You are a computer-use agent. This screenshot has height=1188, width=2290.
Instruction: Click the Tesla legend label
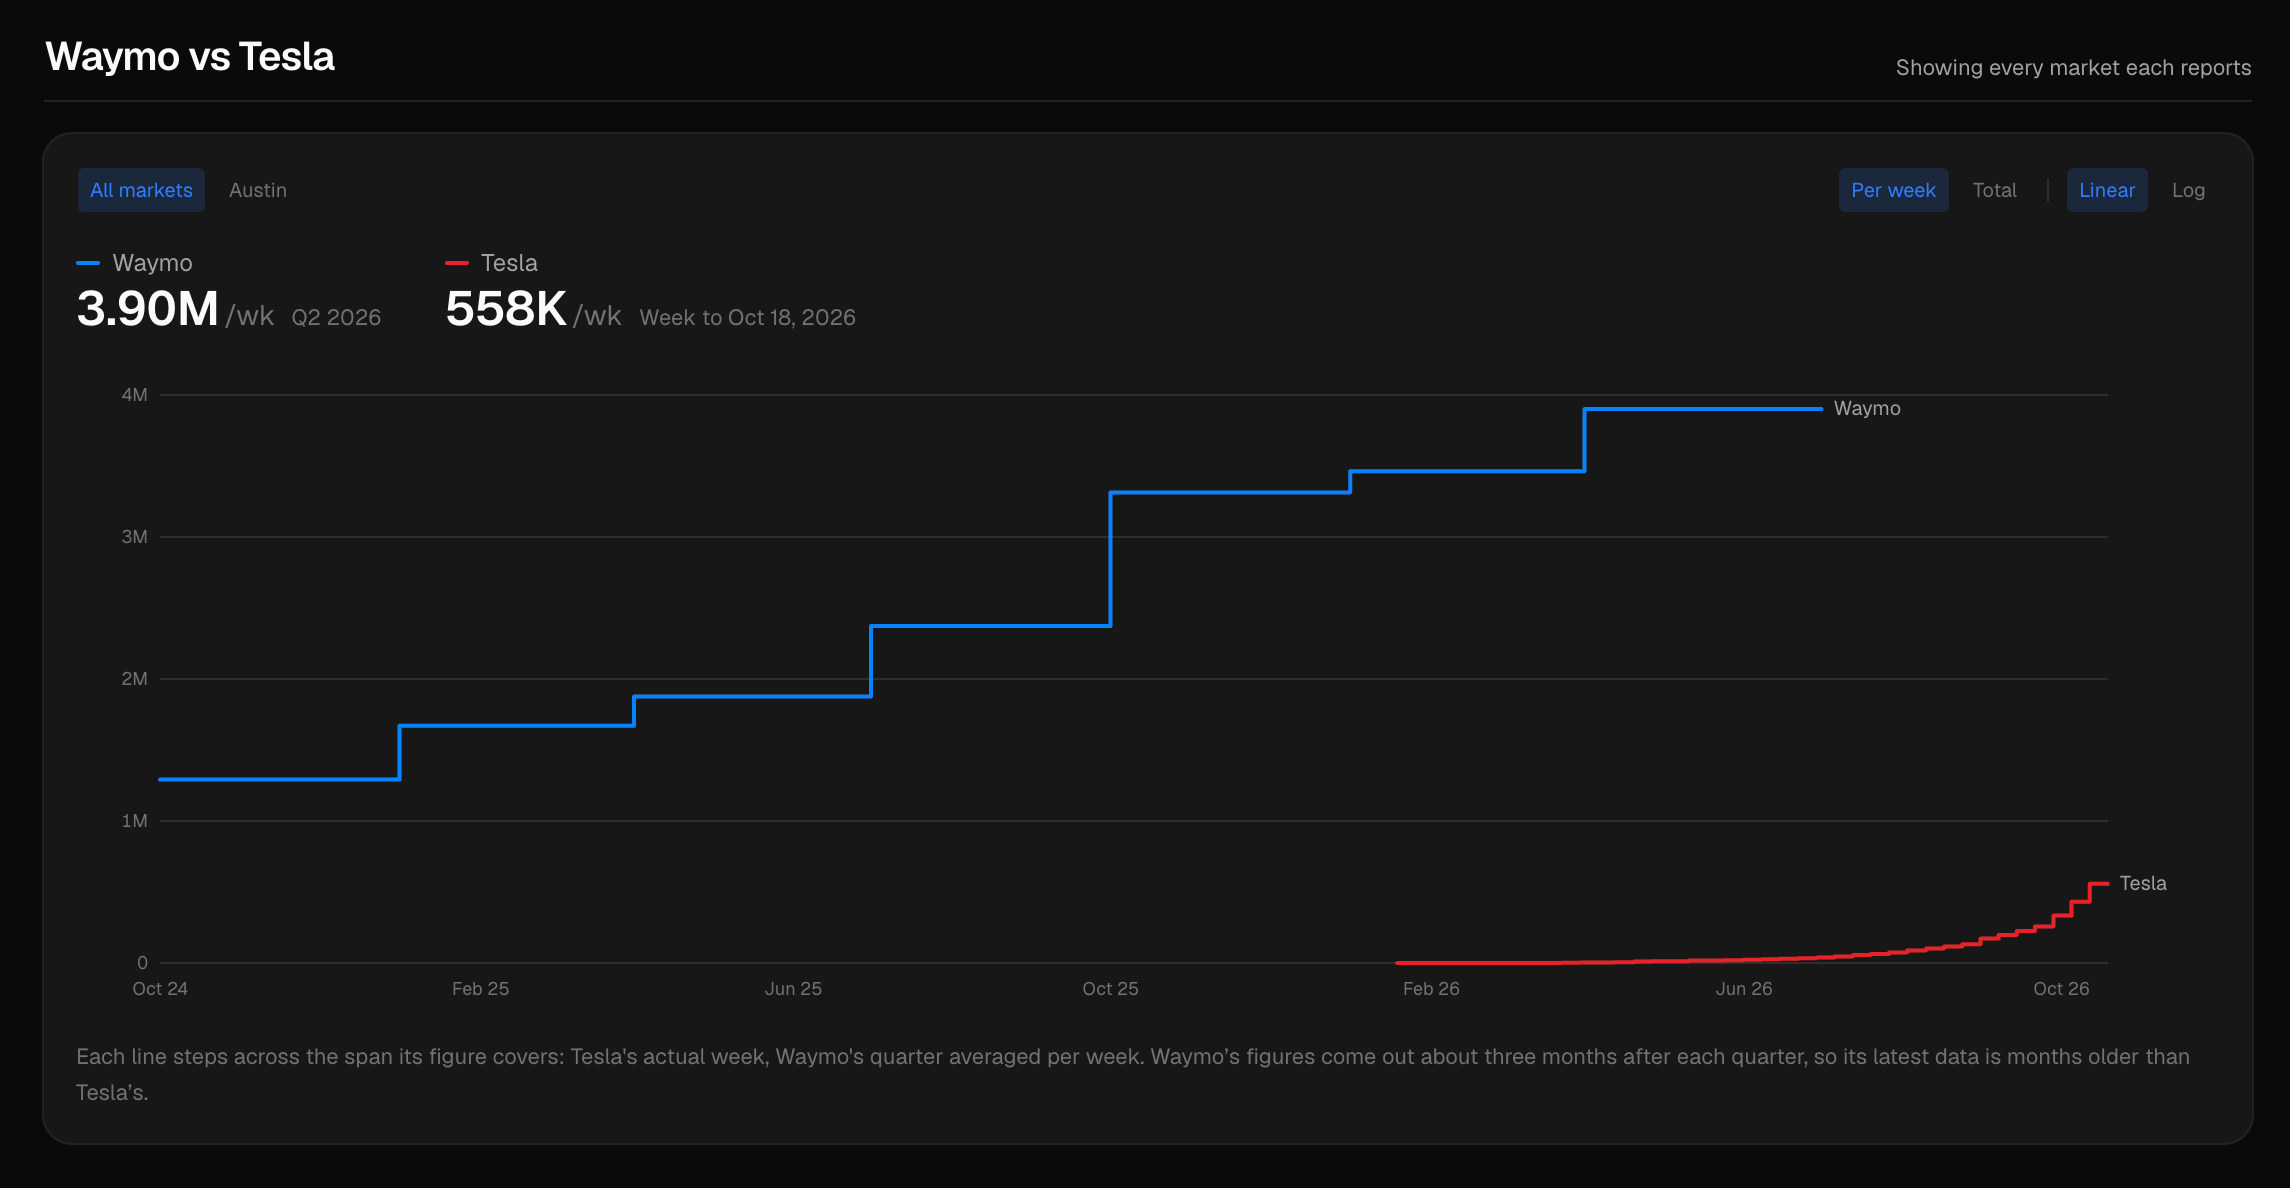click(x=509, y=263)
